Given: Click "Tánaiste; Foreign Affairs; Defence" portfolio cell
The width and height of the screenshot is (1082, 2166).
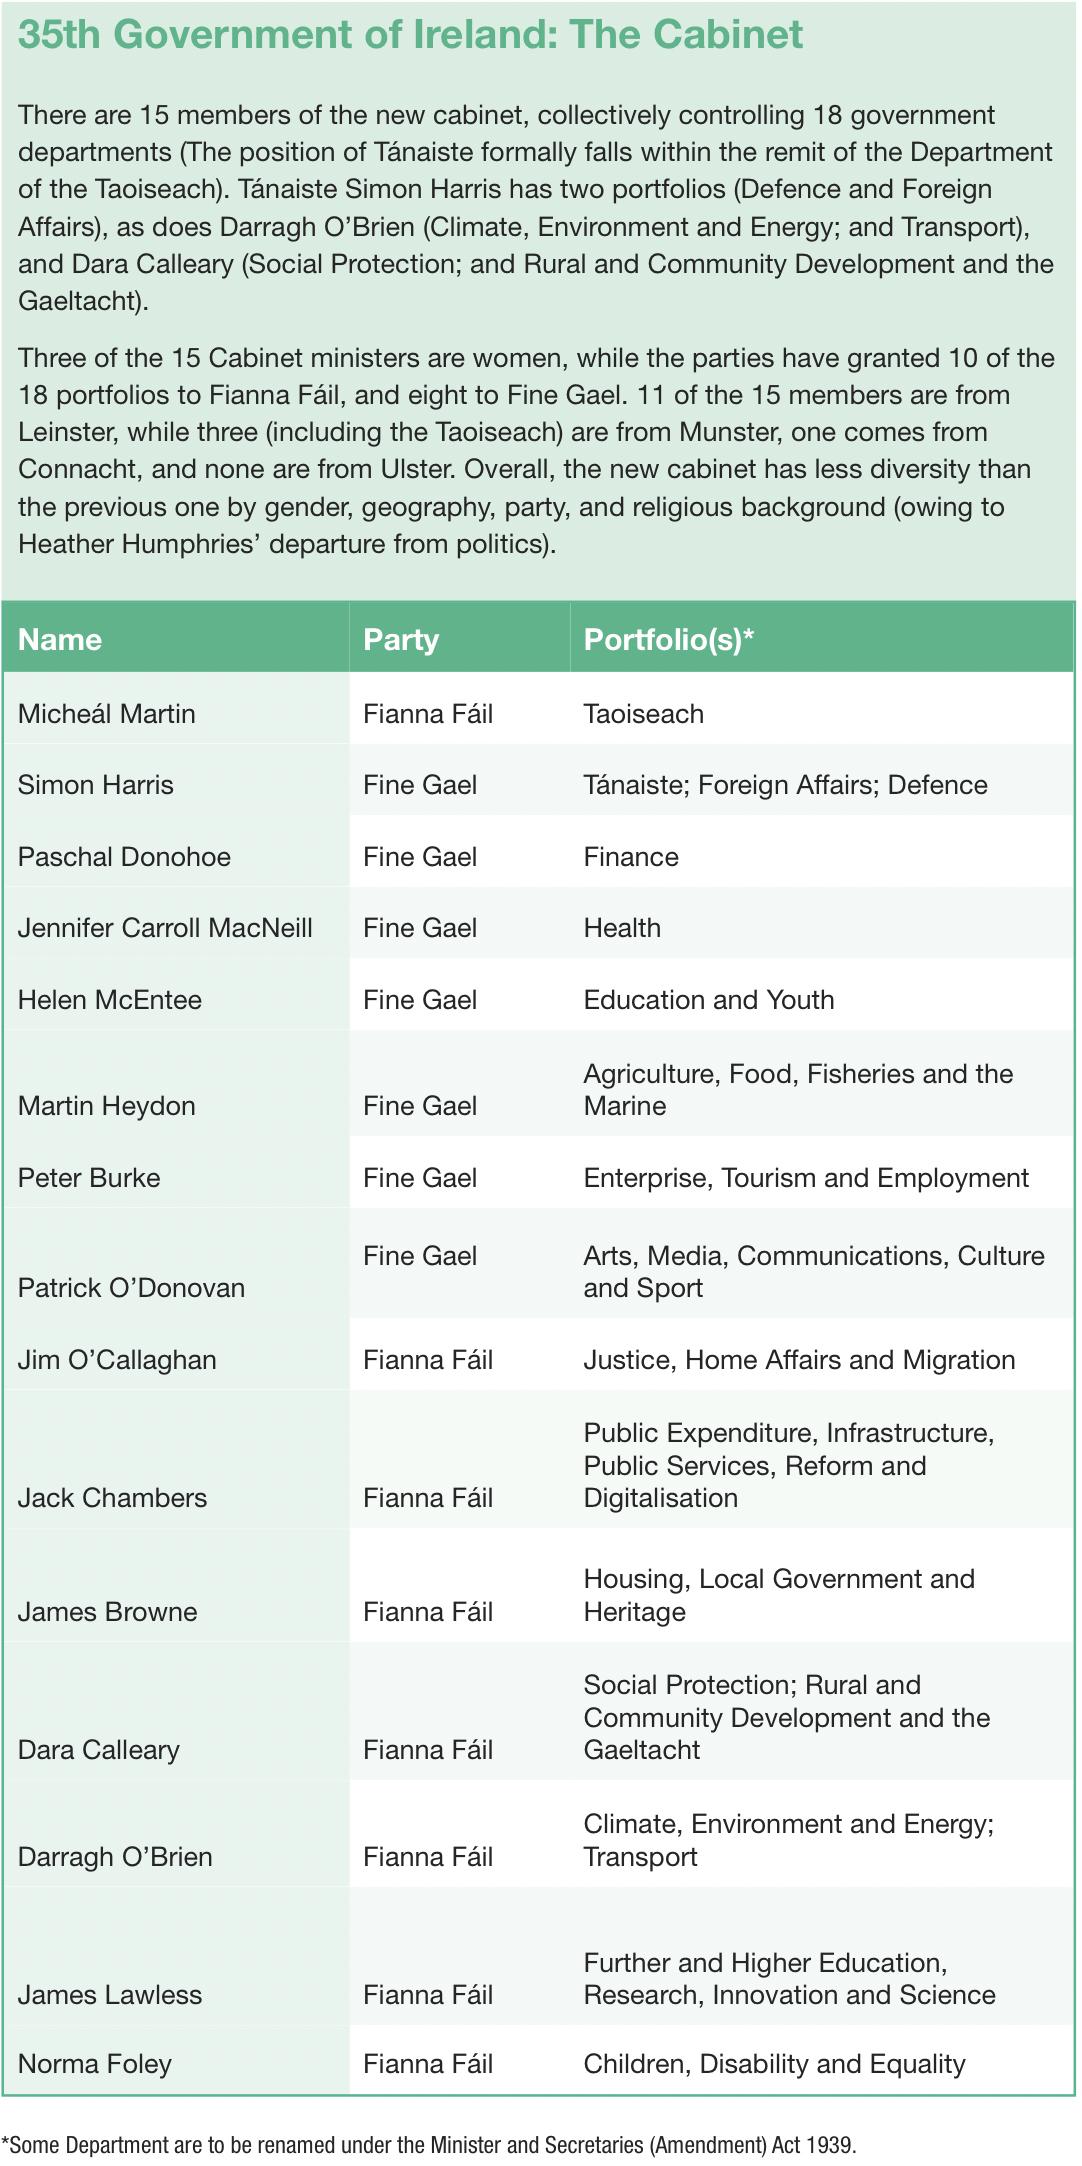Looking at the screenshot, I should pyautogui.click(x=785, y=785).
